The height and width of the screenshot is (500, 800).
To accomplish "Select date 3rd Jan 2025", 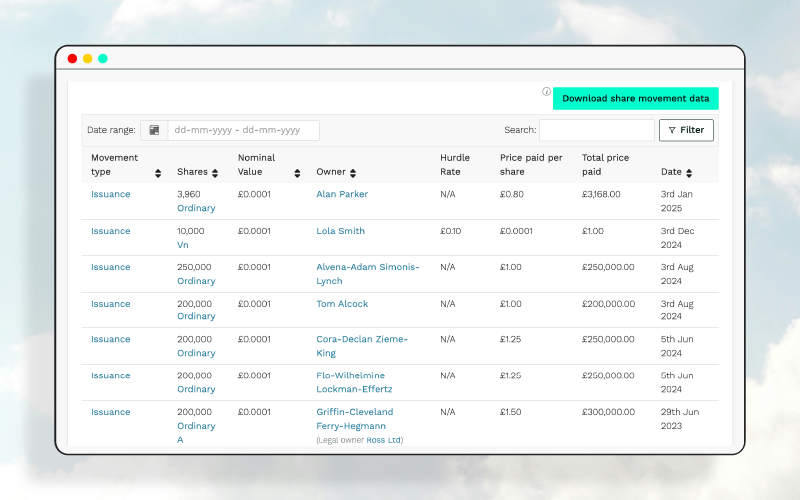I will coord(677,201).
